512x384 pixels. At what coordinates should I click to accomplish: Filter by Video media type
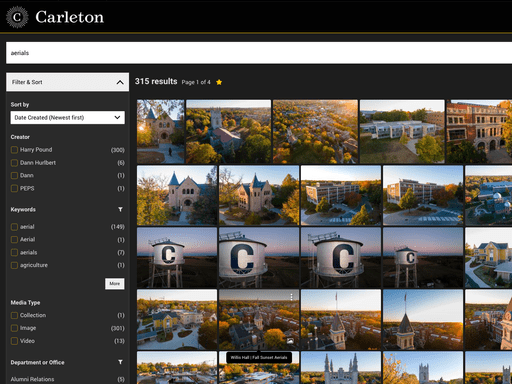pyautogui.click(x=14, y=341)
